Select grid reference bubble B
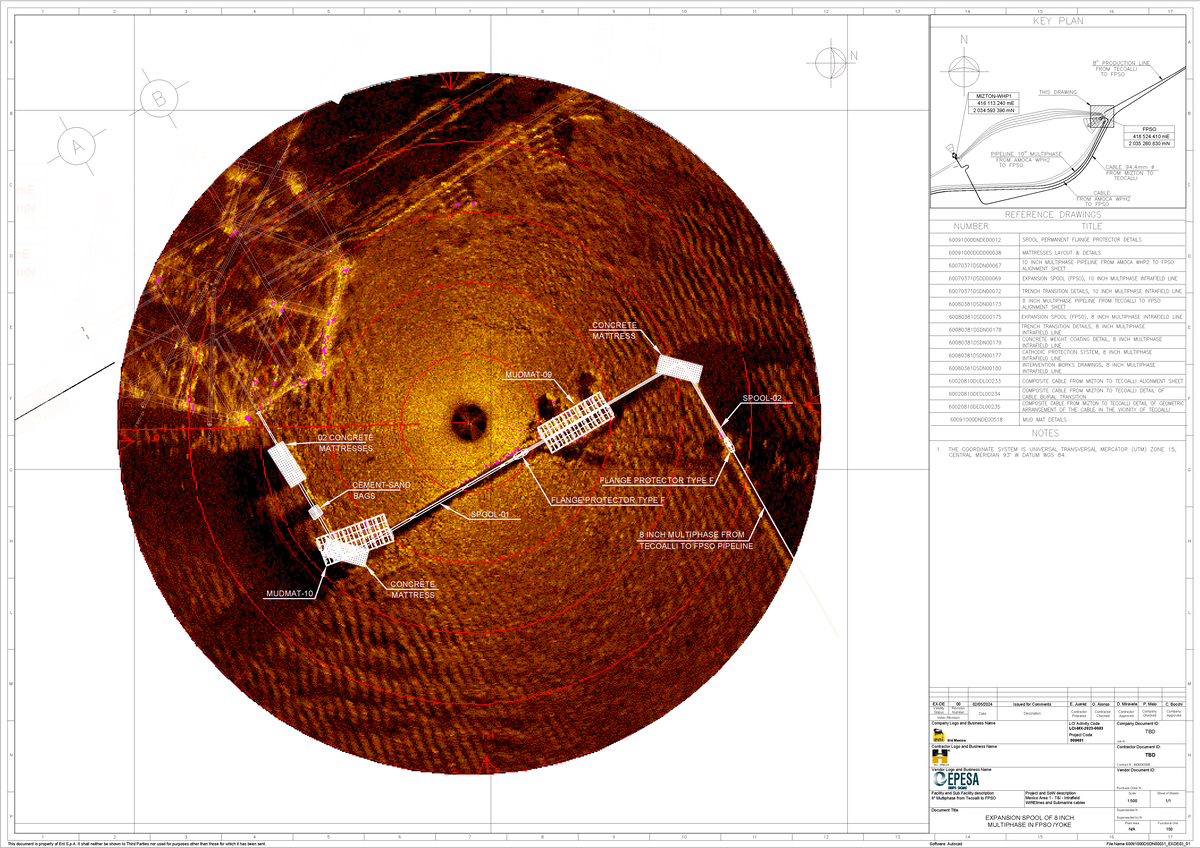 (x=157, y=98)
